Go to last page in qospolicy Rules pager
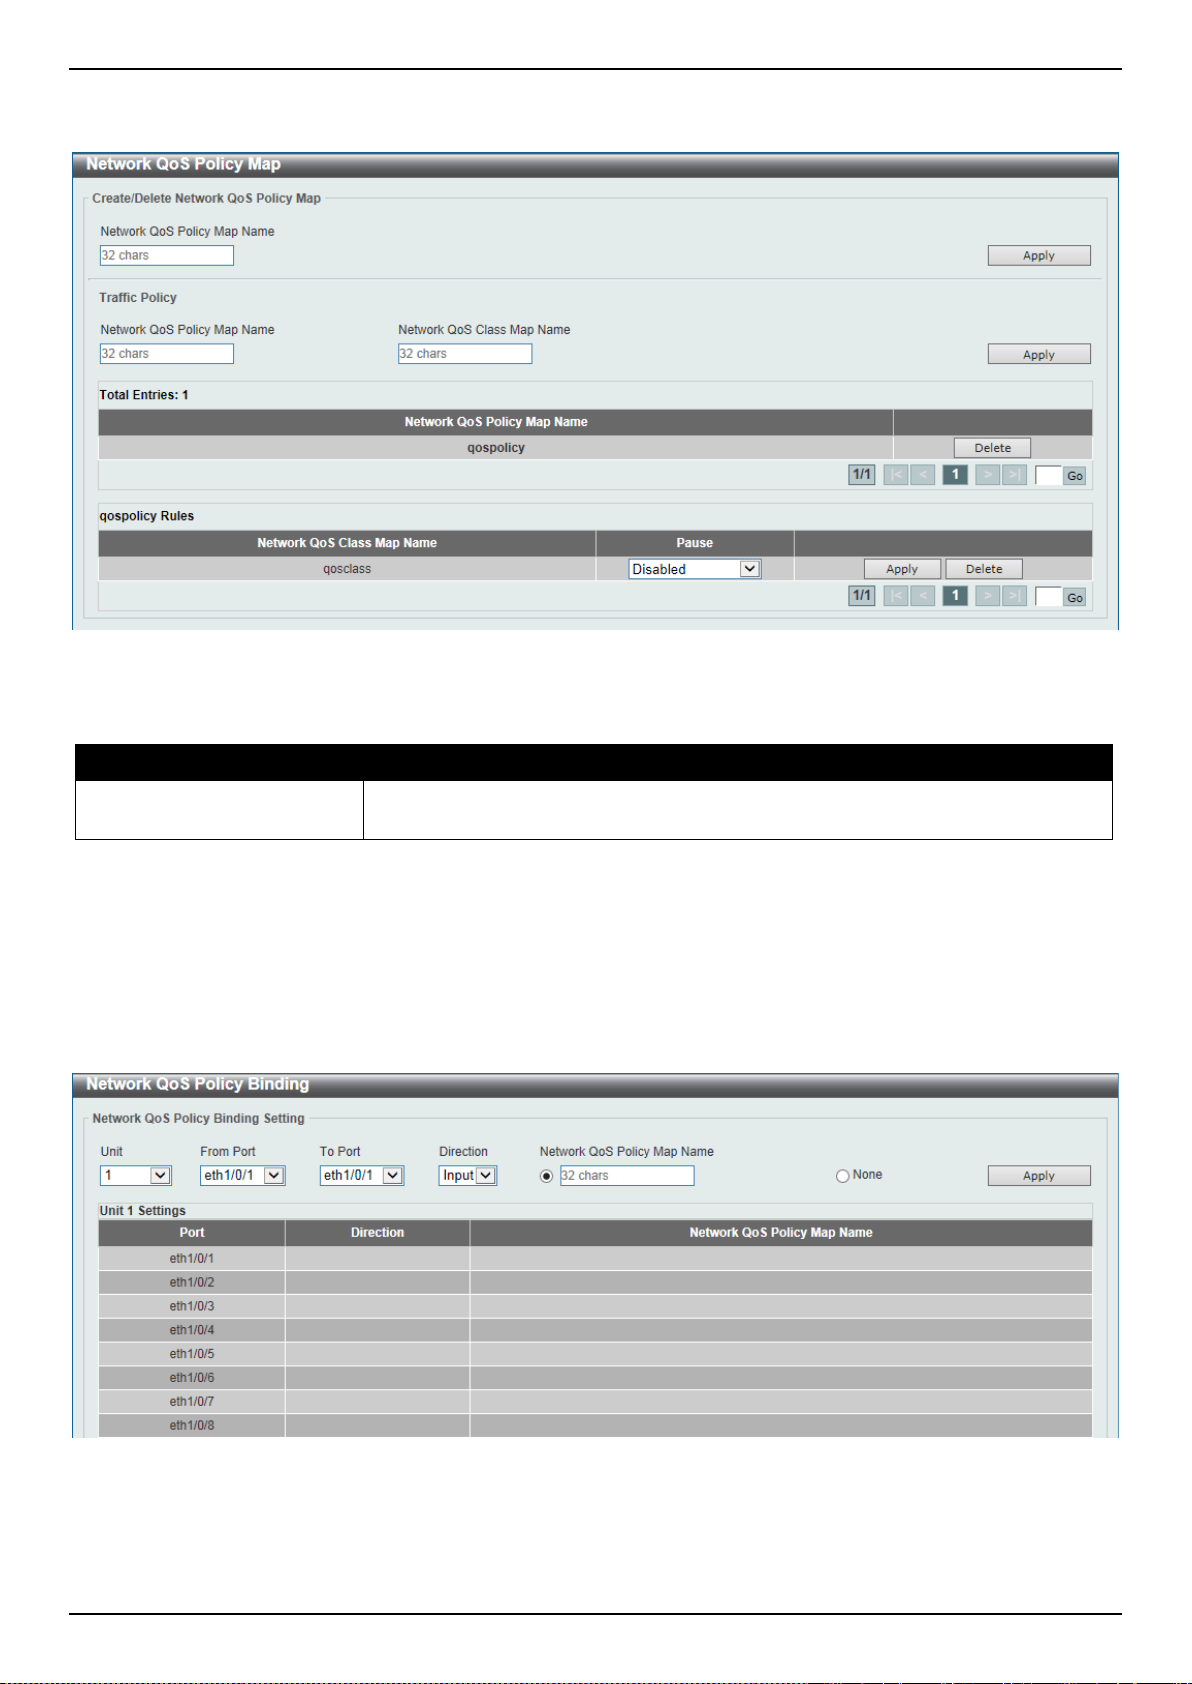The width and height of the screenshot is (1192, 1684). click(1014, 596)
